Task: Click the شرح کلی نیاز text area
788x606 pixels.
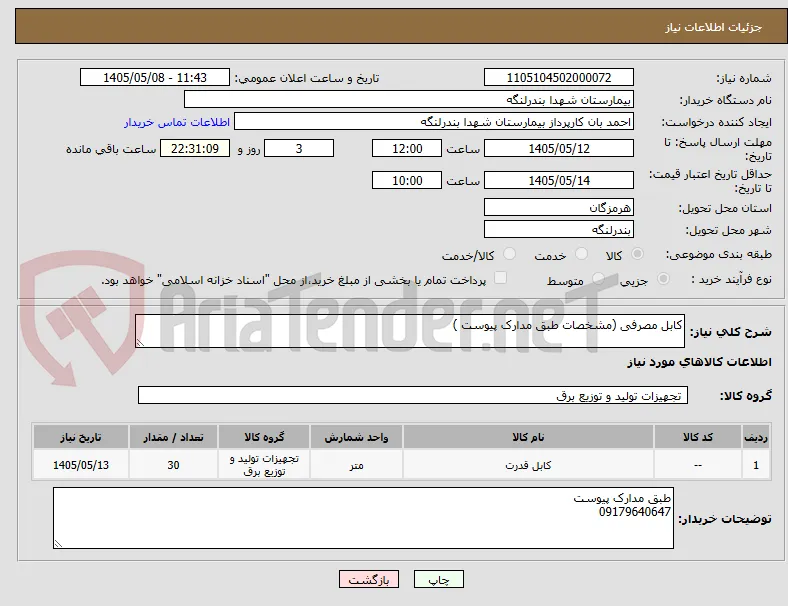Action: 410,331
